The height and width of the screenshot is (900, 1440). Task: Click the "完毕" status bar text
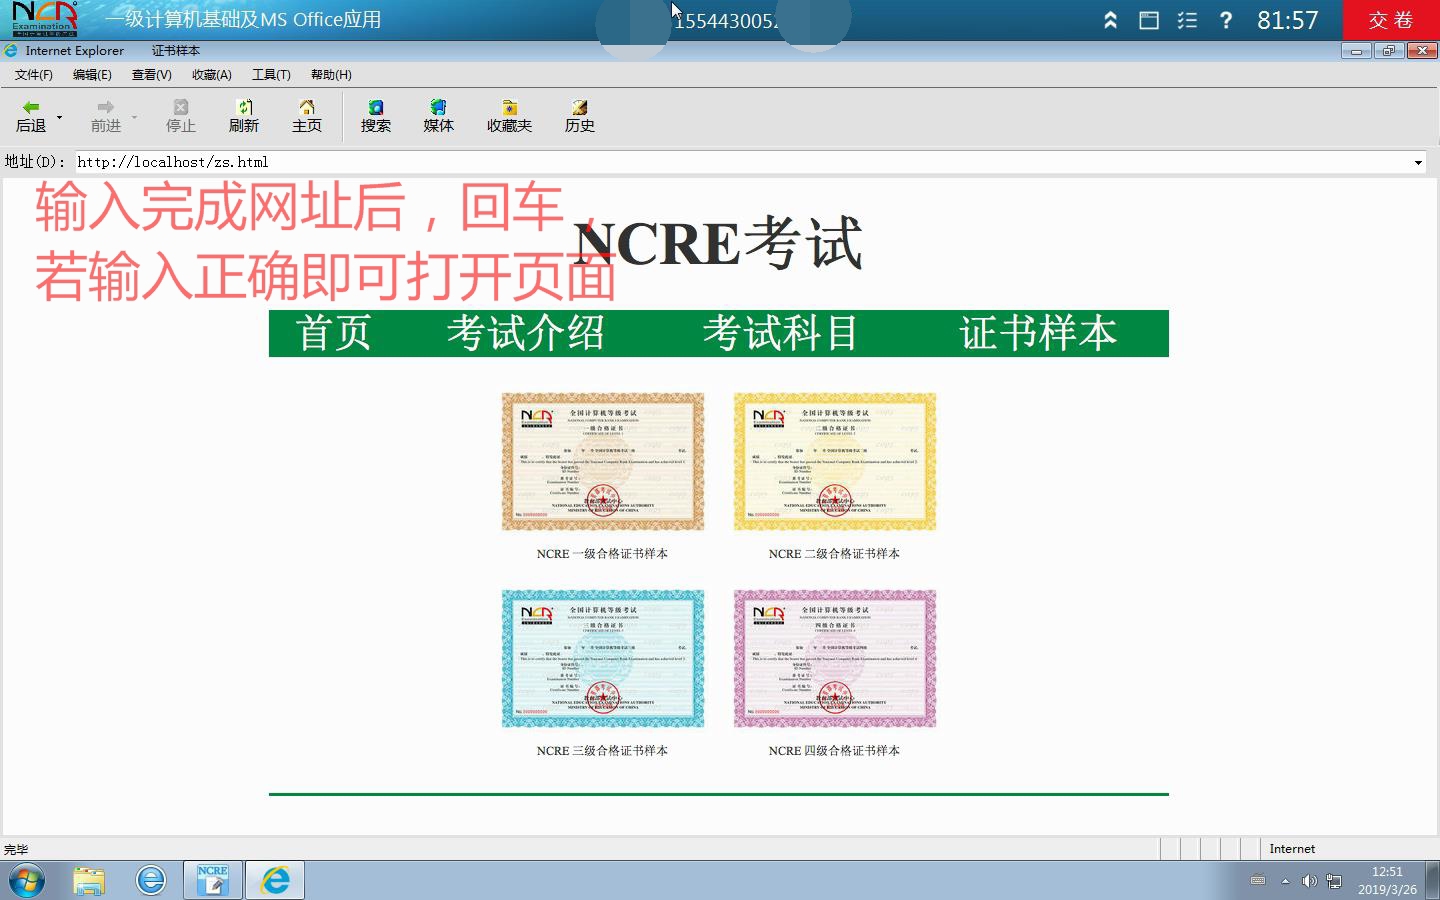tap(16, 850)
